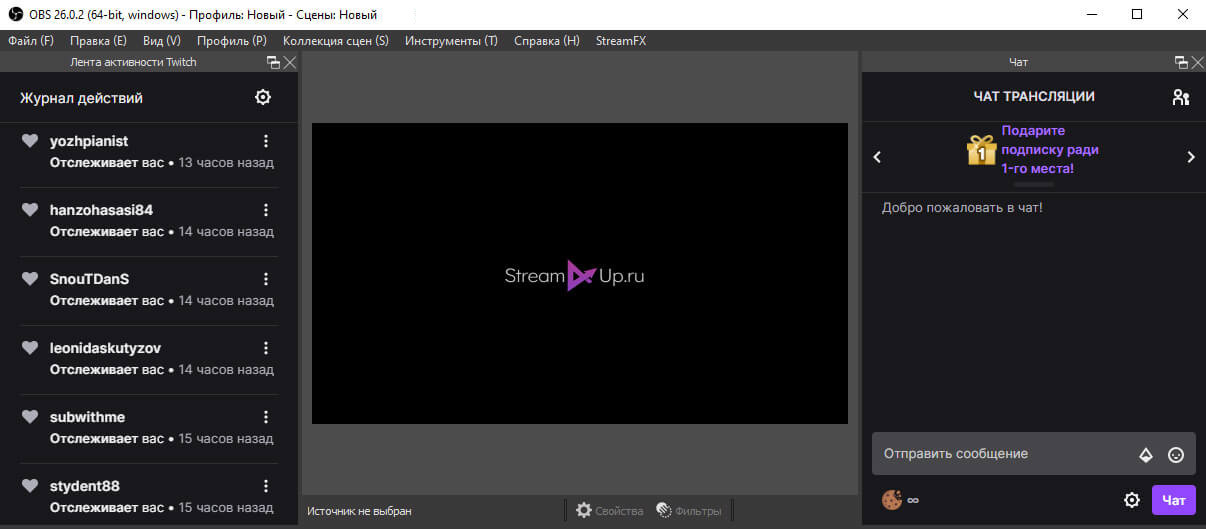This screenshot has width=1206, height=529.
Task: Open options menu for leonidaskutyzov
Action: (266, 348)
